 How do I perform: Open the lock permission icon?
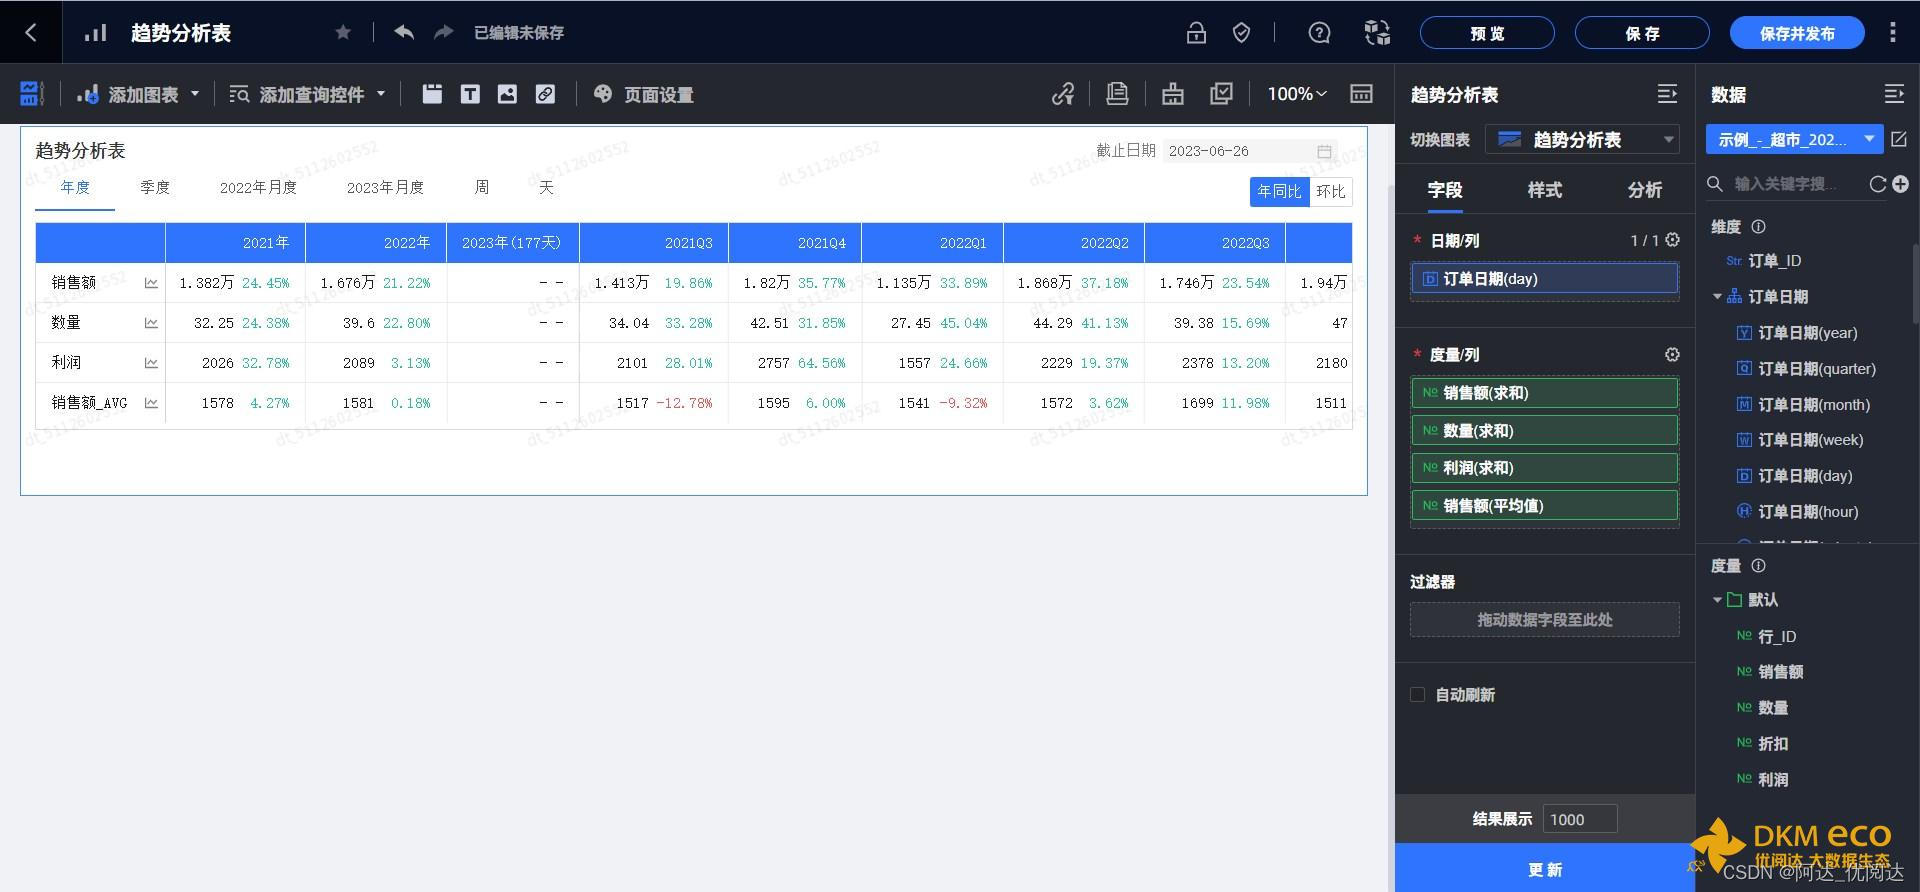click(1196, 33)
